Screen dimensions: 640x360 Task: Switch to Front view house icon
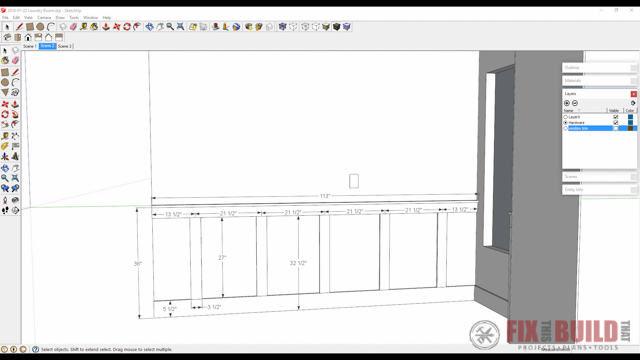[x=28, y=38]
